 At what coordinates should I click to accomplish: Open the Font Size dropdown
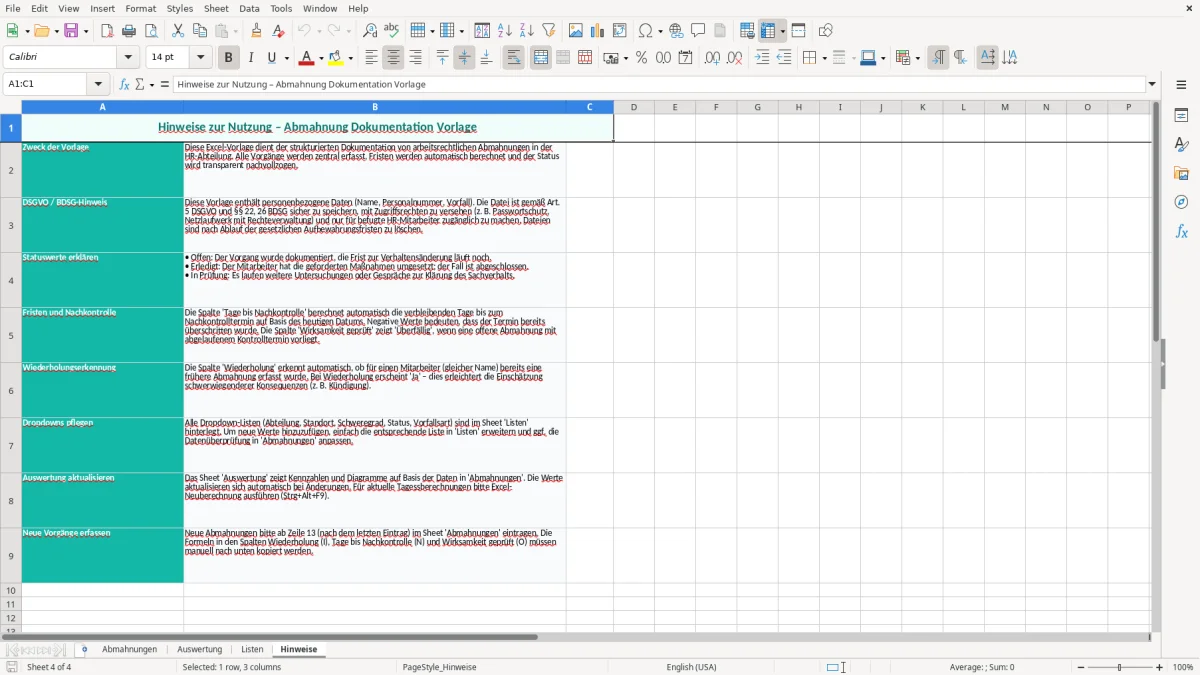point(200,58)
